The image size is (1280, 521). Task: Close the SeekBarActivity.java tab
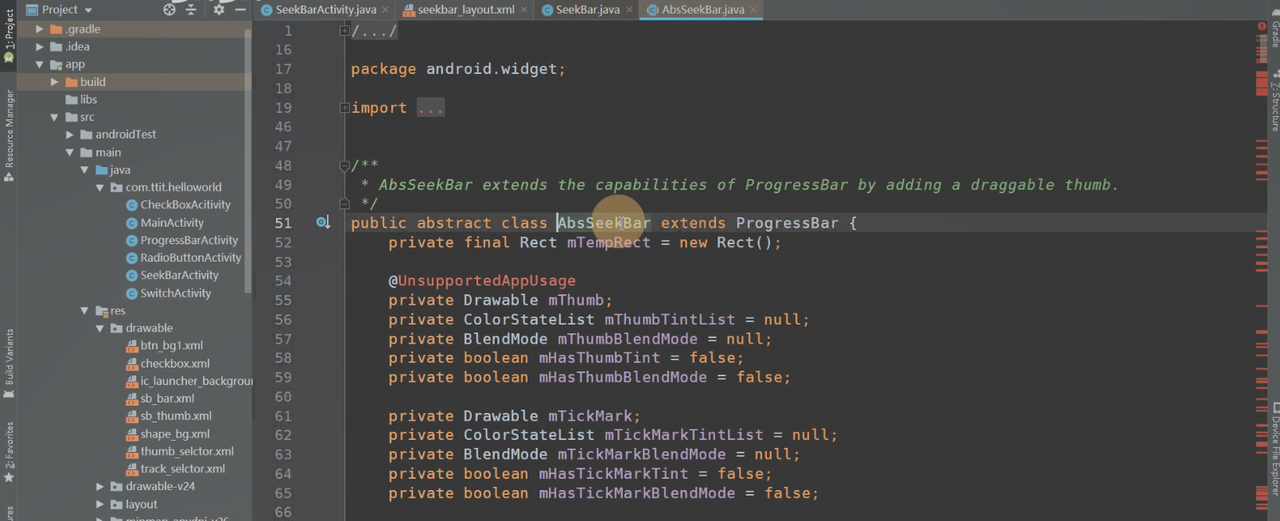(x=384, y=10)
